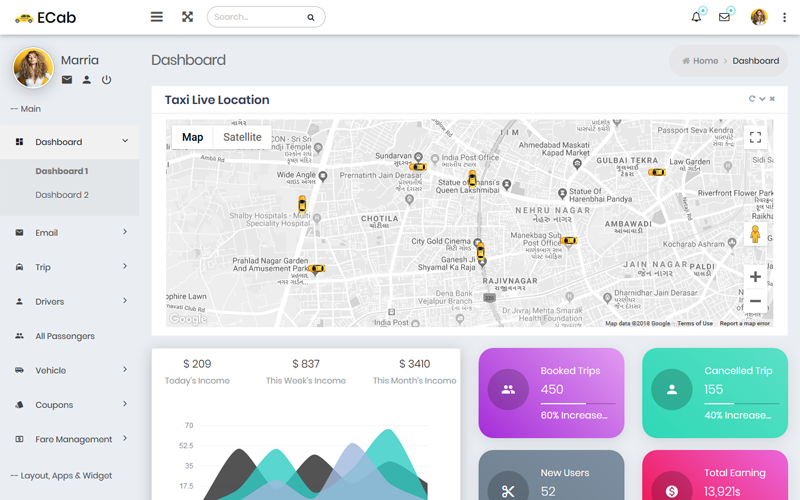Click the Total Earning dollar icon
This screenshot has height=500, width=800.
[x=672, y=491]
